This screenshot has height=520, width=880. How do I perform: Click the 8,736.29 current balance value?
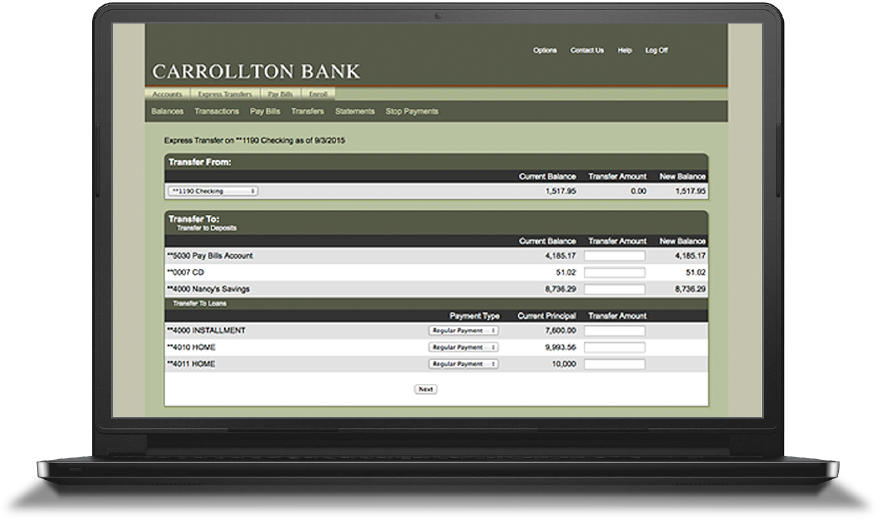point(561,289)
